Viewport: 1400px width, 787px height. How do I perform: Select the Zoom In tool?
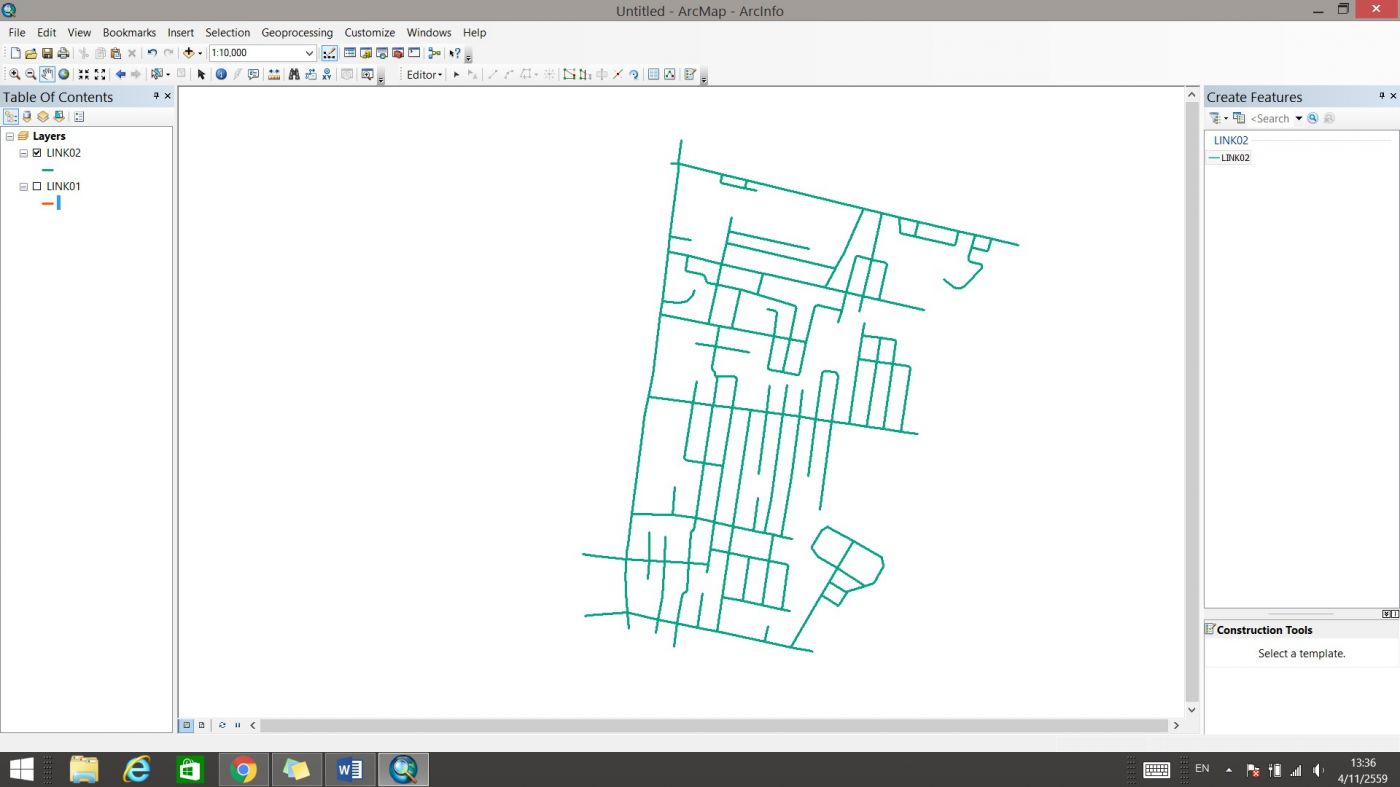pyautogui.click(x=15, y=75)
